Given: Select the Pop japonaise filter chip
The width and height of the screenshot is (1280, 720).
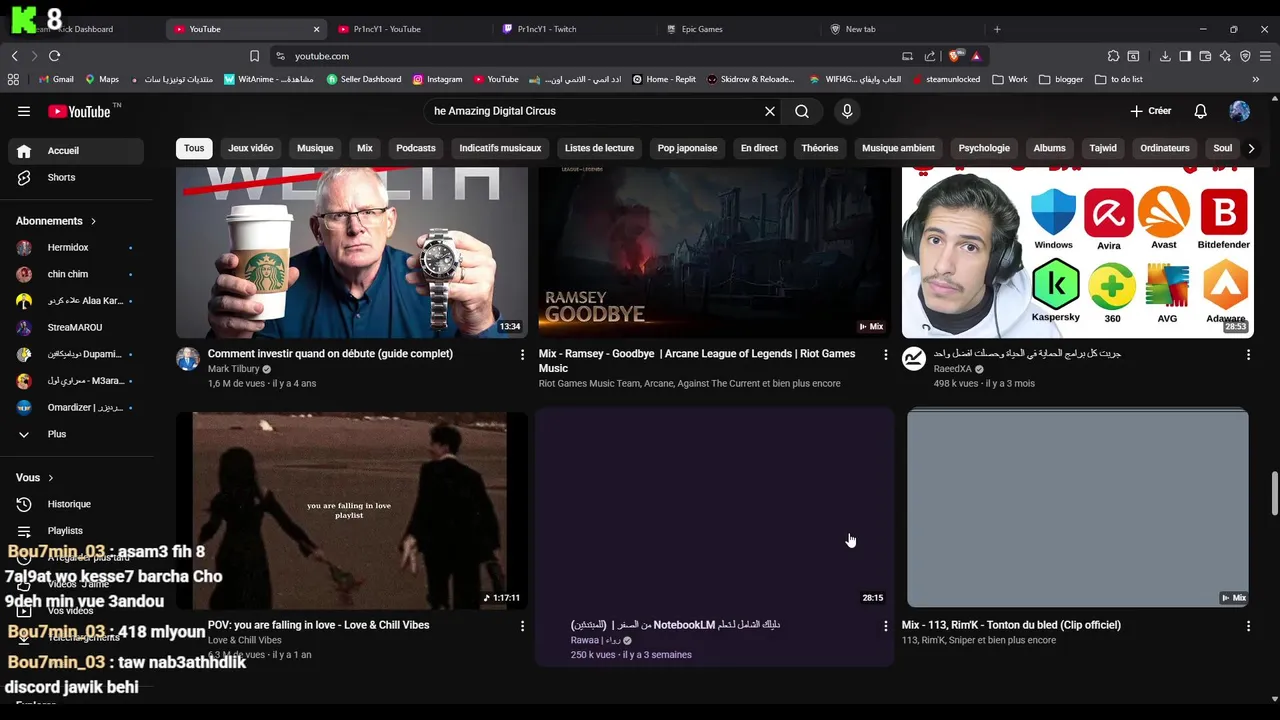Looking at the screenshot, I should (x=687, y=148).
